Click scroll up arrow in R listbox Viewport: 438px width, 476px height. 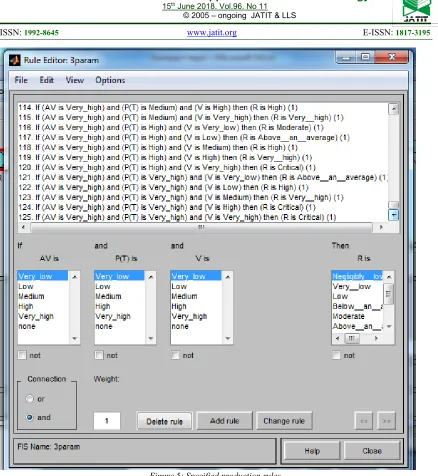[x=389, y=277]
